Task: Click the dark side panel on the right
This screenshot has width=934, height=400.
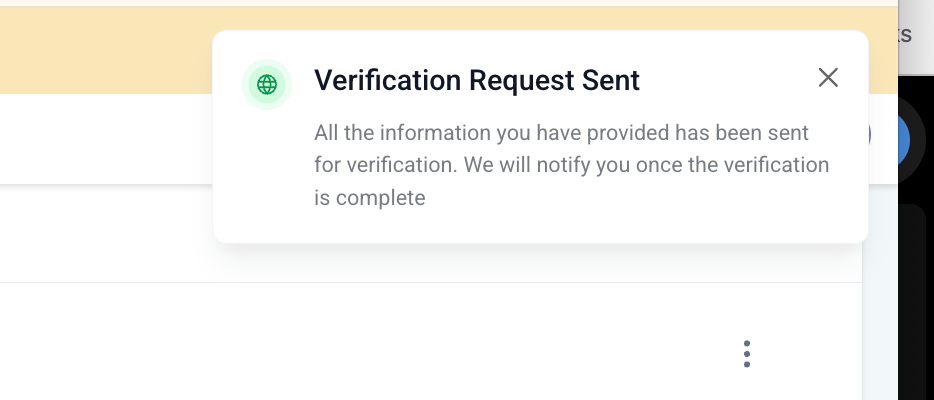Action: (x=915, y=300)
